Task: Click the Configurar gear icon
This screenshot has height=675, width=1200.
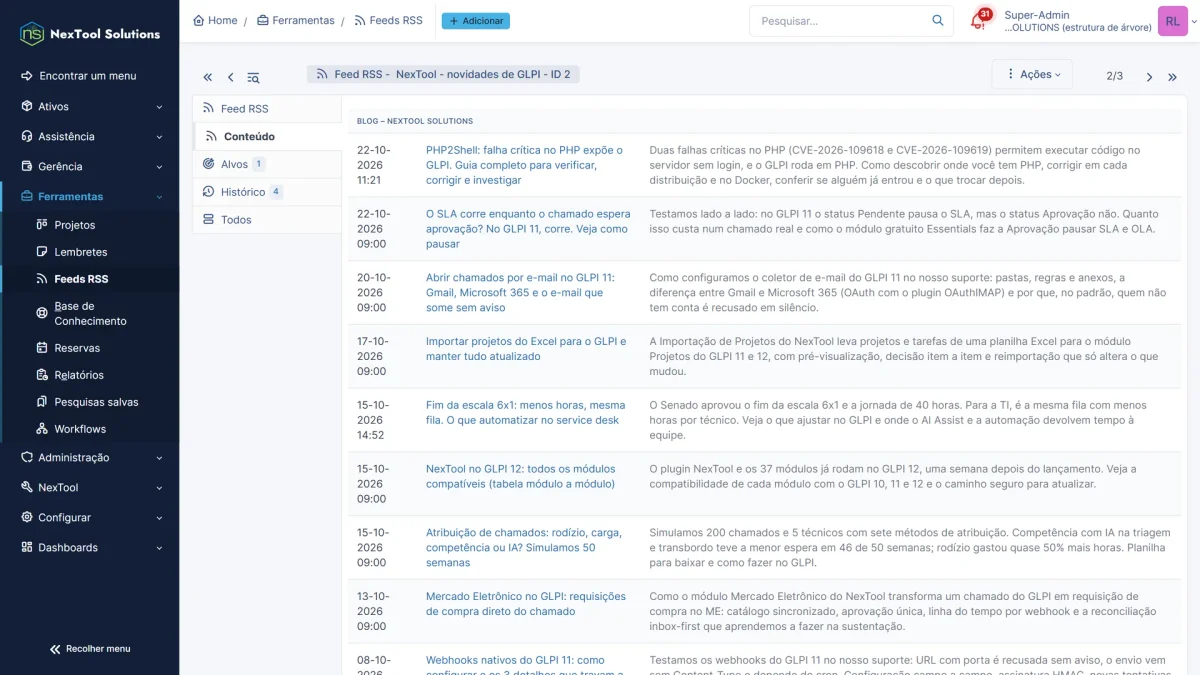Action: point(26,518)
